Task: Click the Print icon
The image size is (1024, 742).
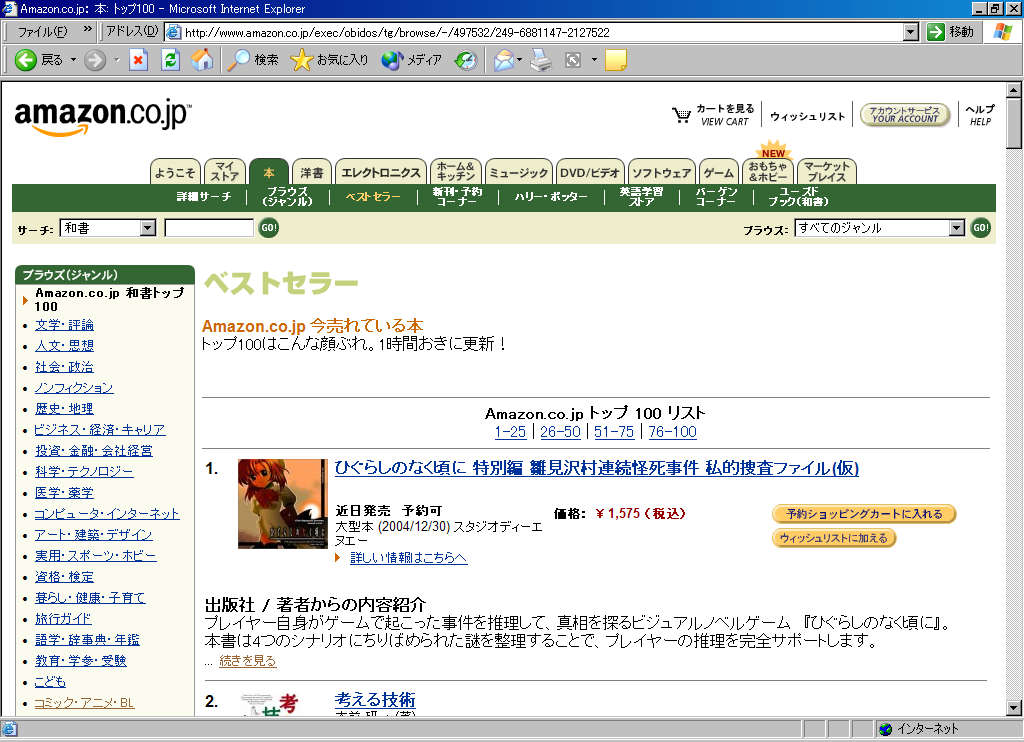Action: pyautogui.click(x=541, y=60)
